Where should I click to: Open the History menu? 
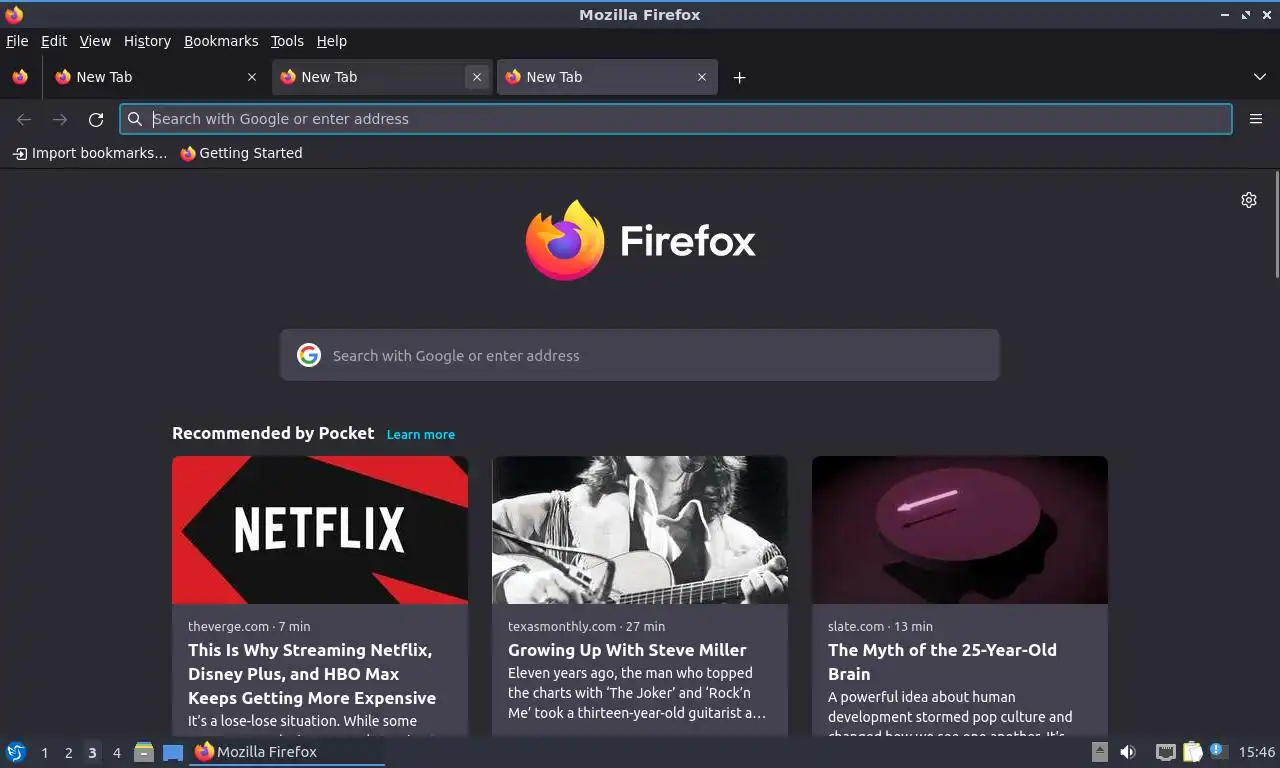click(x=147, y=41)
